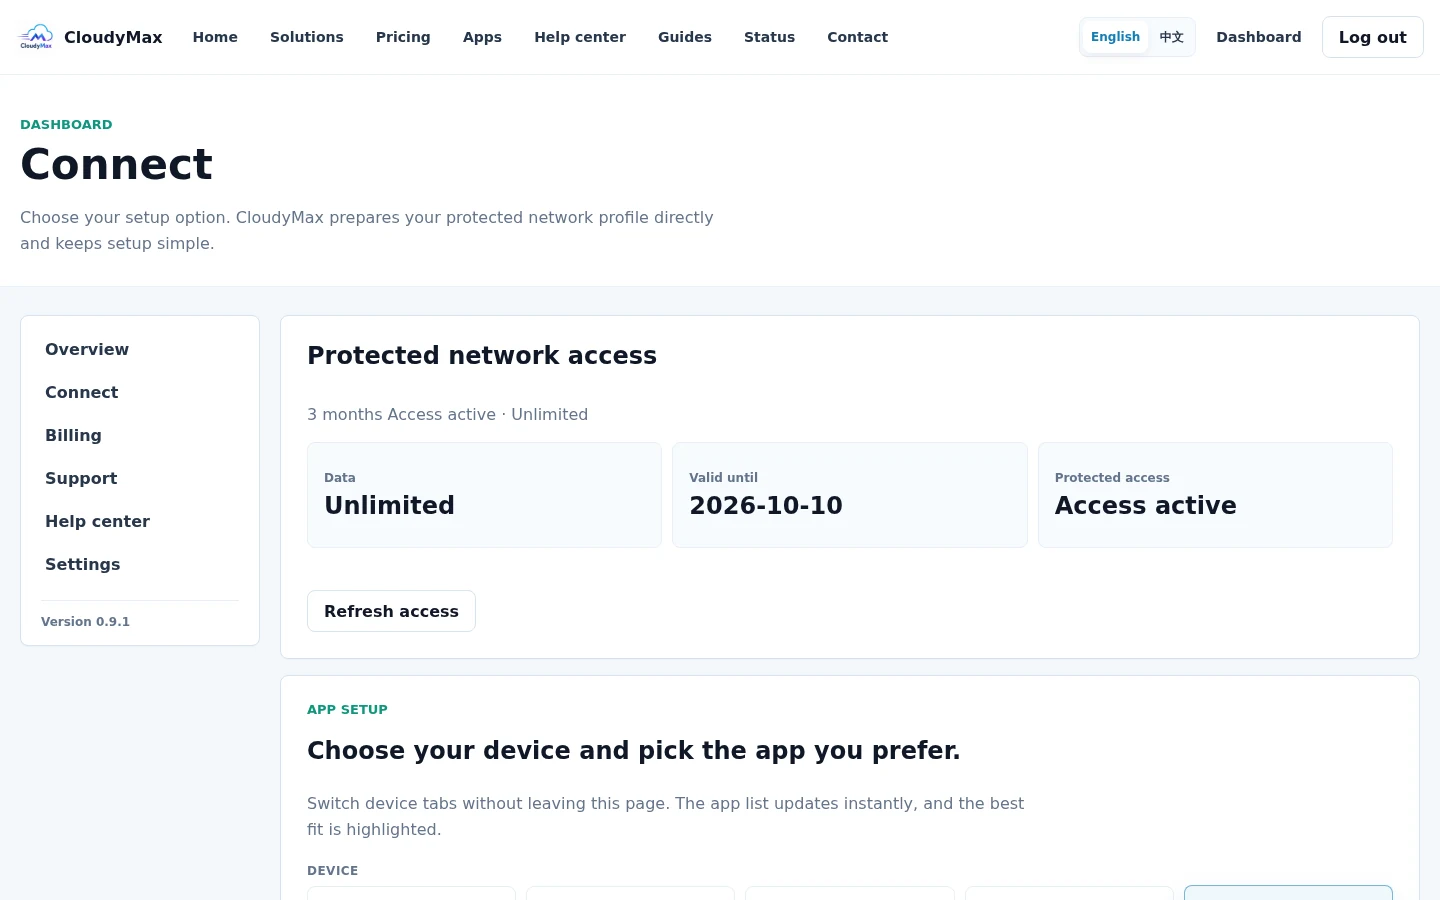Image resolution: width=1440 pixels, height=900 pixels.
Task: Open Support from the sidebar
Action: click(x=140, y=478)
